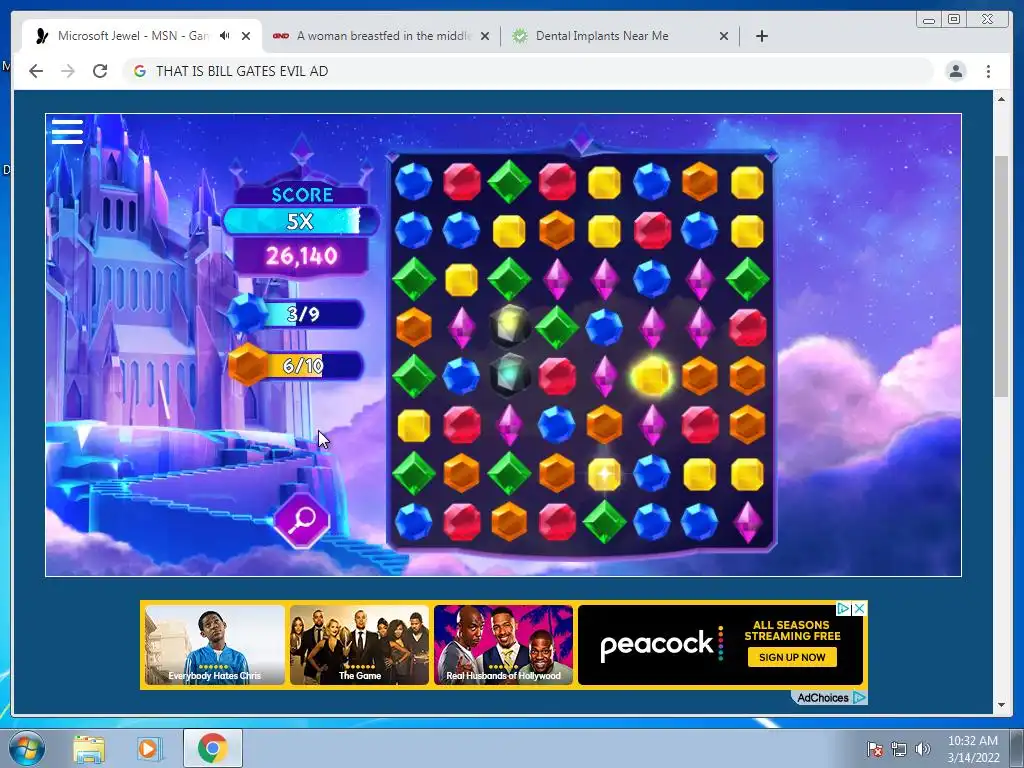Viewport: 1024px width, 768px height.
Task: Close the Microsoft Jewel tab
Action: [246, 36]
